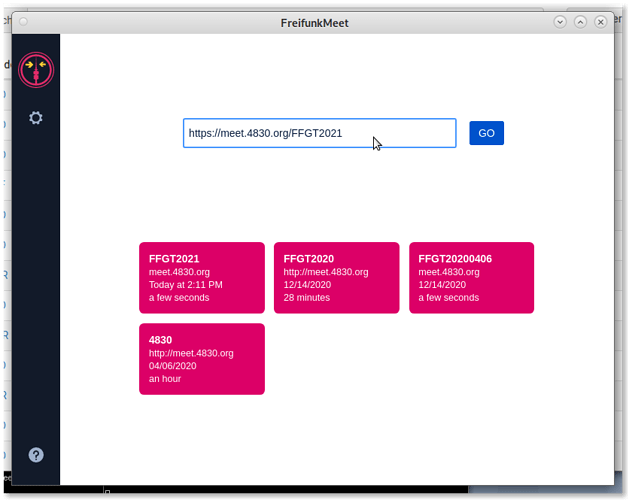Click the '04/06/2020' date text
This screenshot has width=628, height=500.
point(172,366)
